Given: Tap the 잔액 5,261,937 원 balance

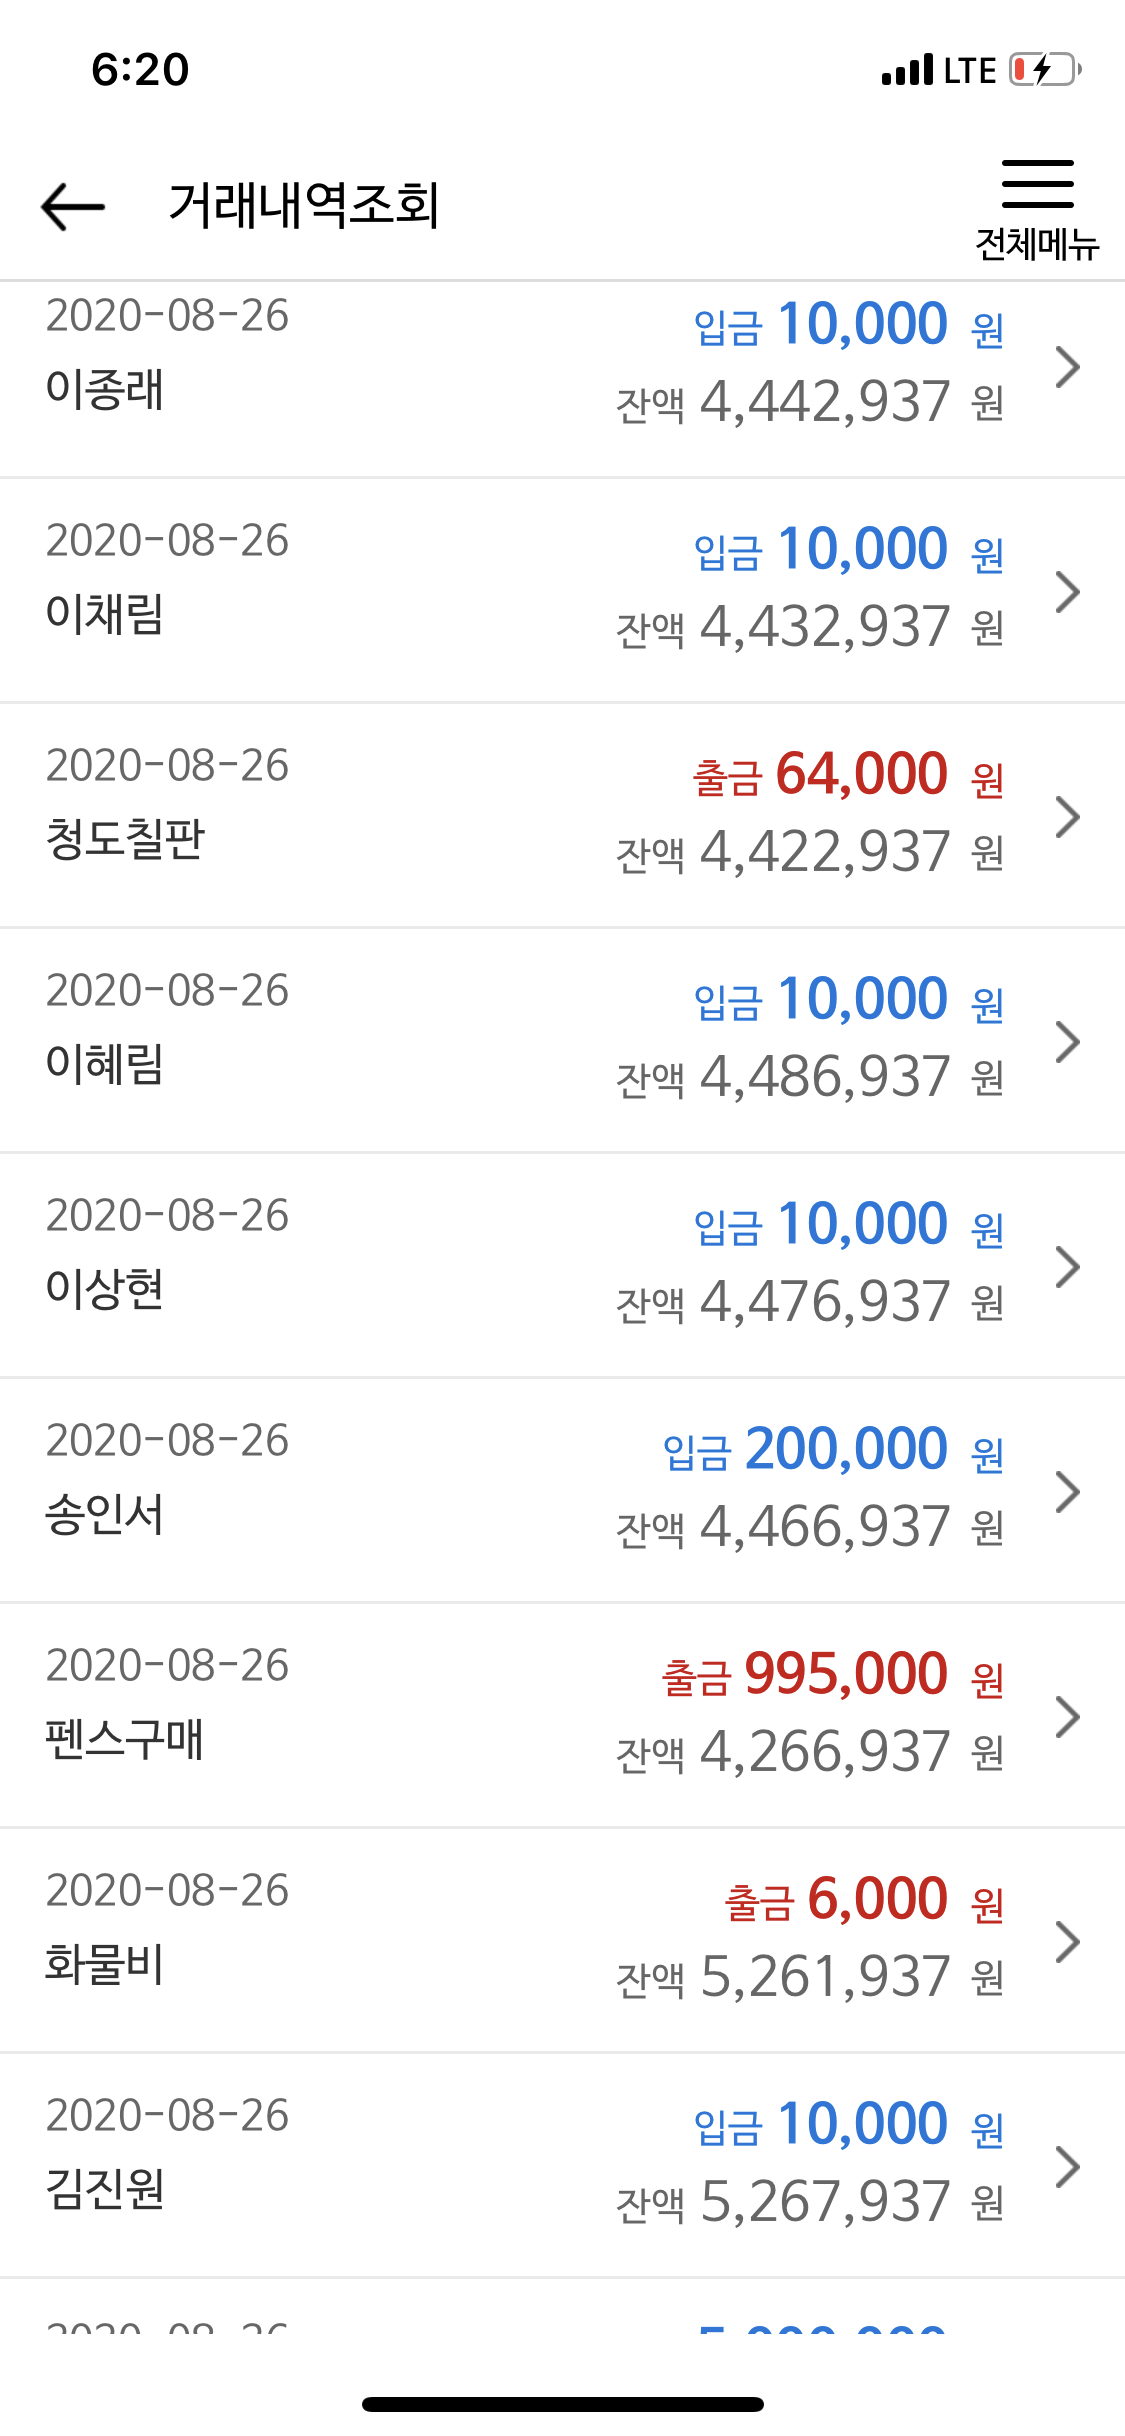Looking at the screenshot, I should click(810, 1977).
